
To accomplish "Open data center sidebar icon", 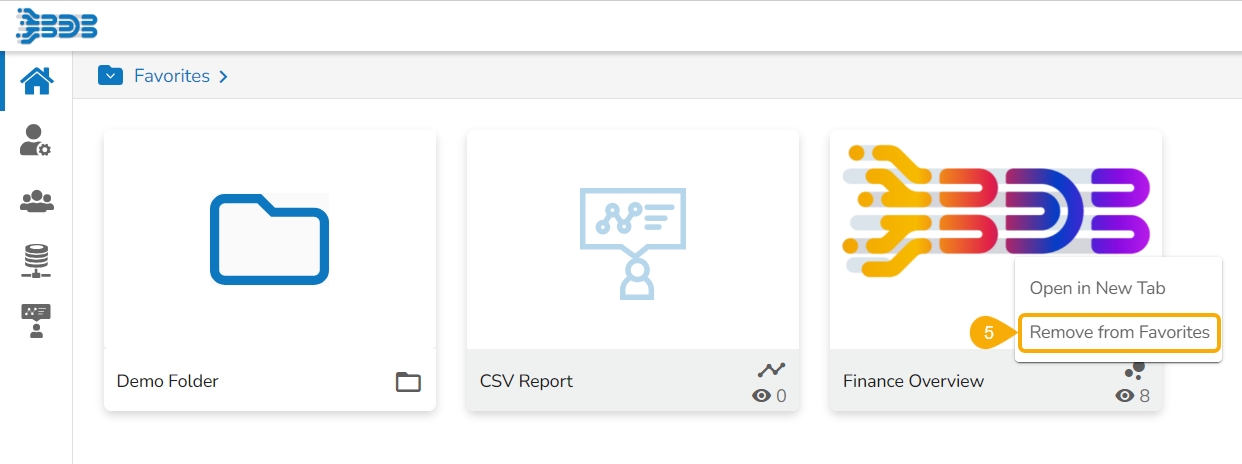I will (x=36, y=260).
